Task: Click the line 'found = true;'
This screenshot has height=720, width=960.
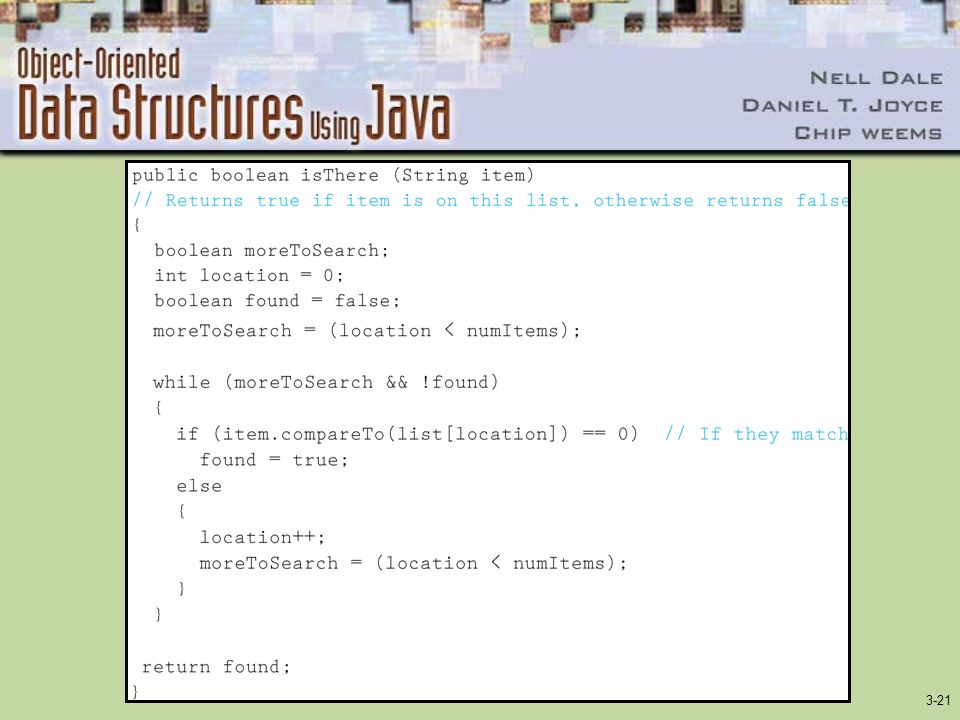Action: point(274,460)
